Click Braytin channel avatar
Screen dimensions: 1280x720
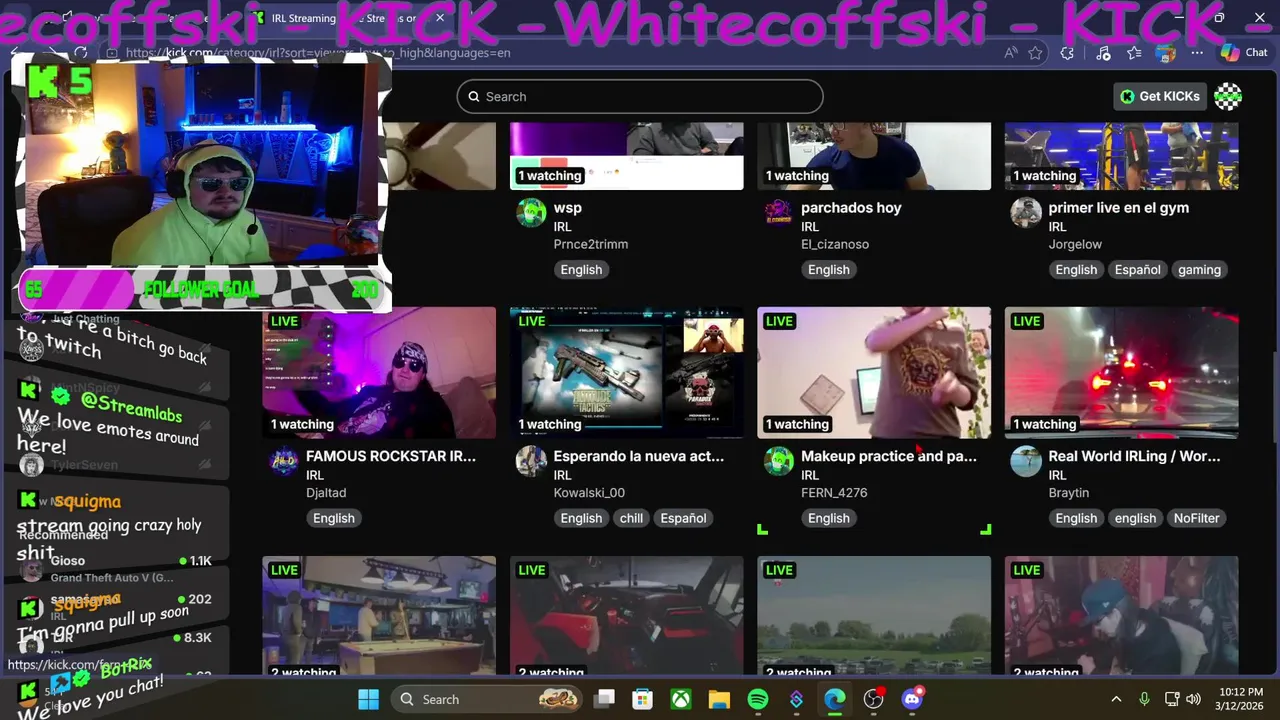1026,461
